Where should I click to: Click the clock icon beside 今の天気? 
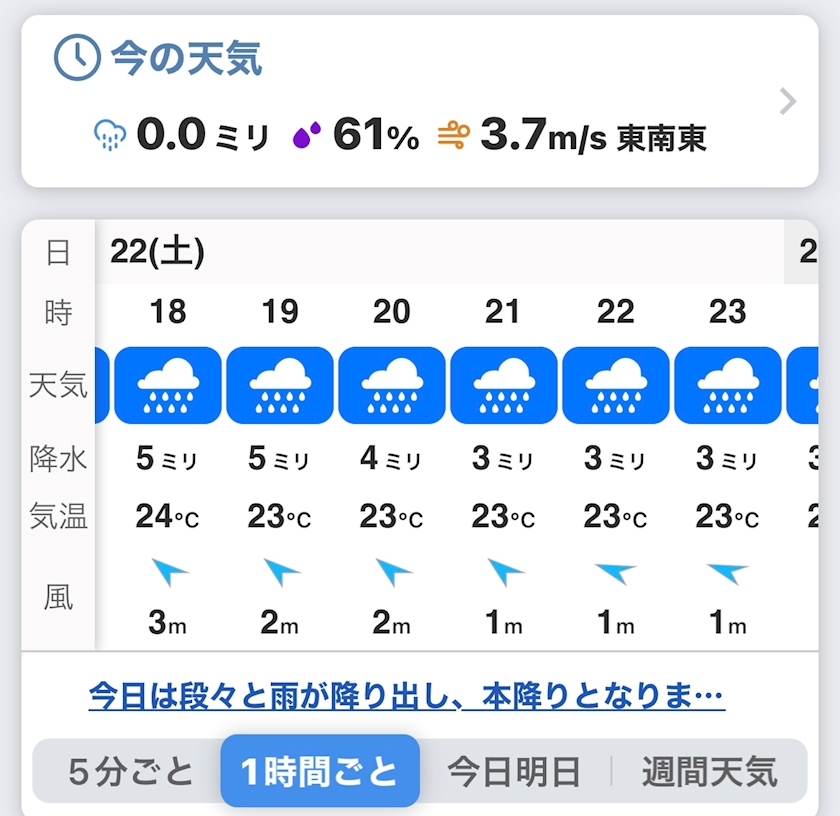pyautogui.click(x=77, y=59)
